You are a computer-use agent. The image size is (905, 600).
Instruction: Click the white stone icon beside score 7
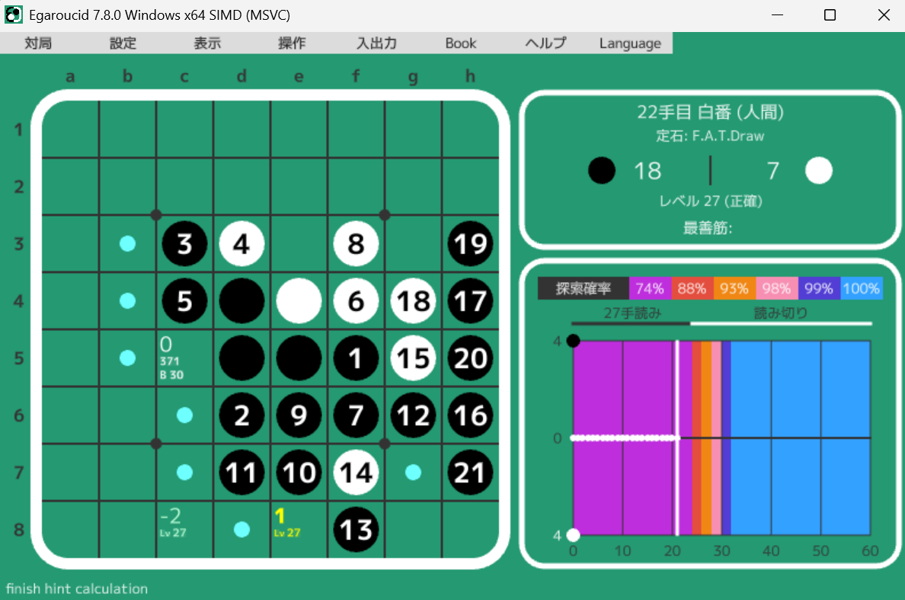coord(818,171)
